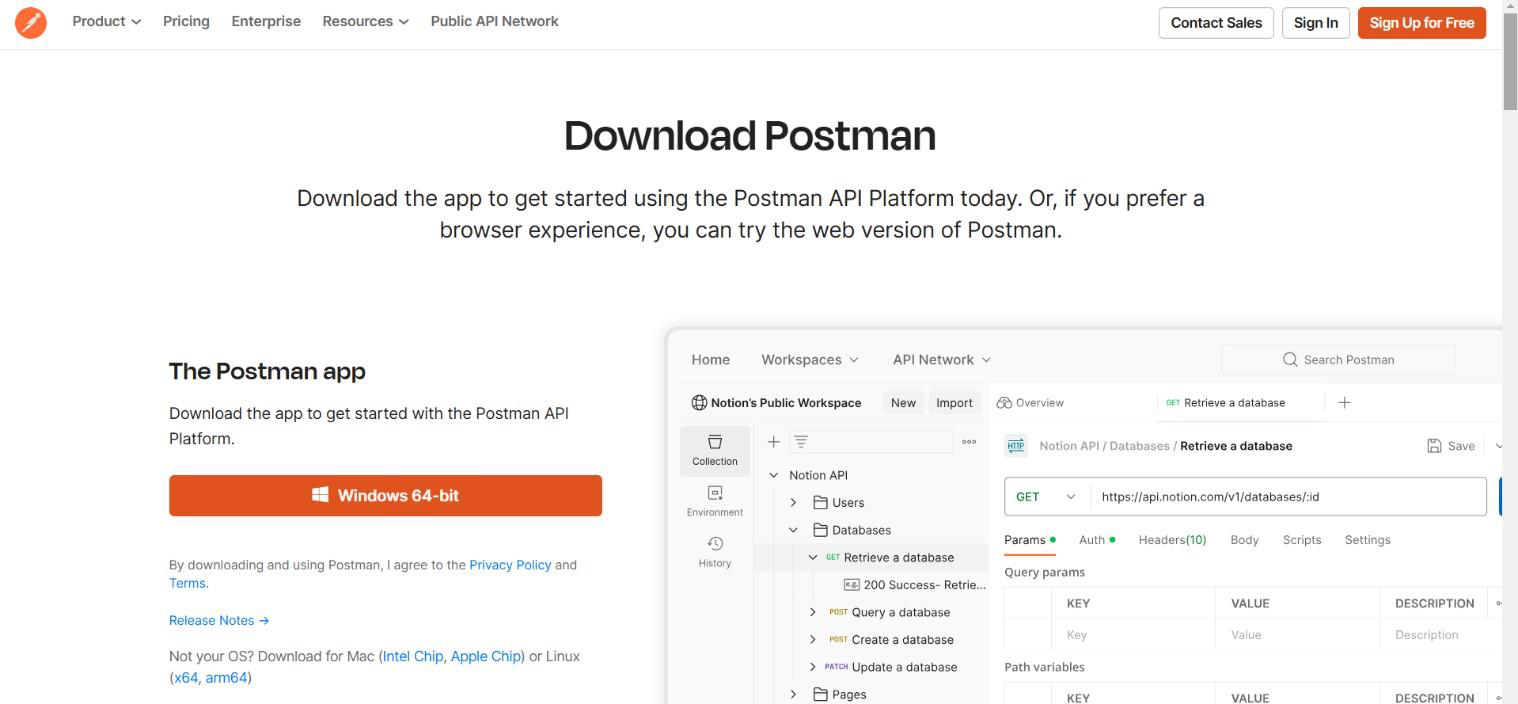Click the Import button in the workspace

[954, 402]
